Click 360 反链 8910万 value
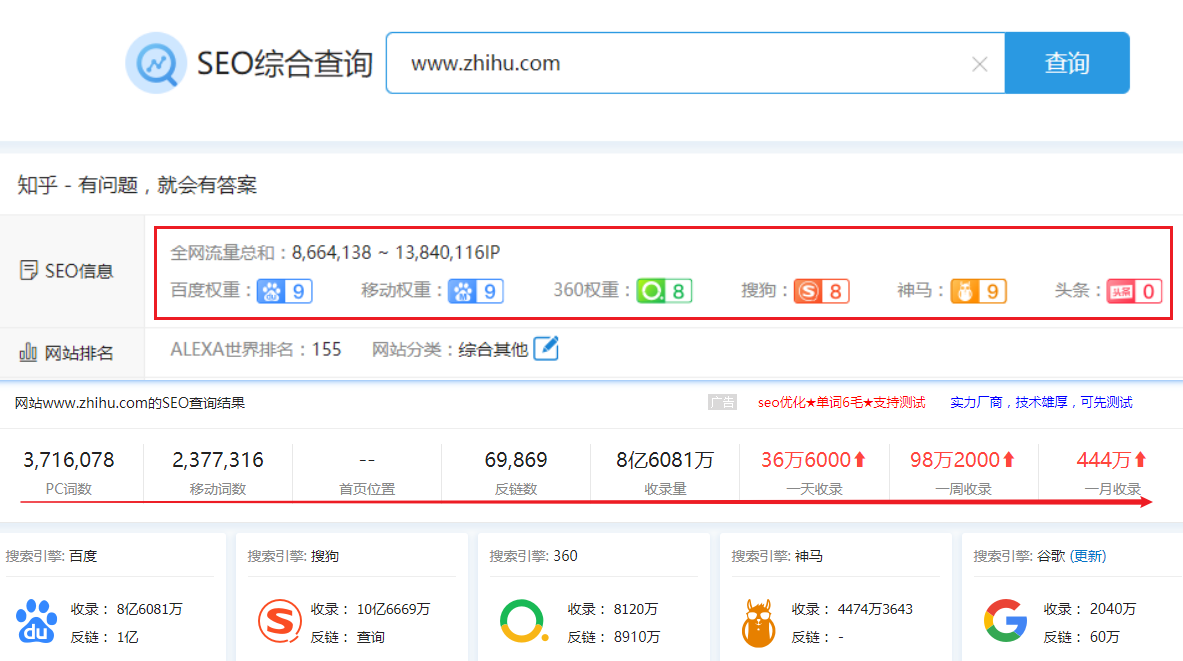This screenshot has height=661, width=1183. 637,637
